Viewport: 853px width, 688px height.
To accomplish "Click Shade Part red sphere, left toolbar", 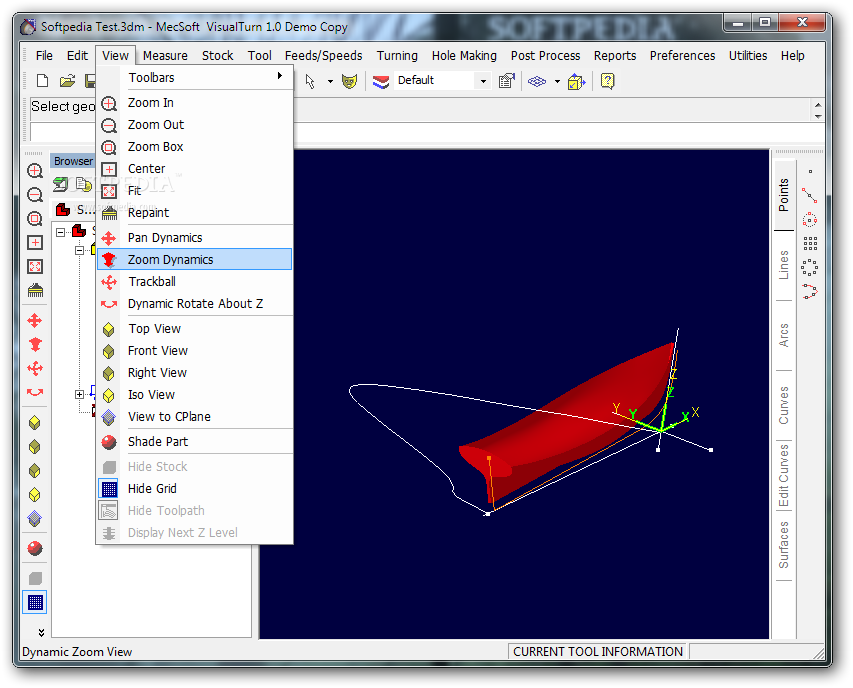I will point(35,548).
